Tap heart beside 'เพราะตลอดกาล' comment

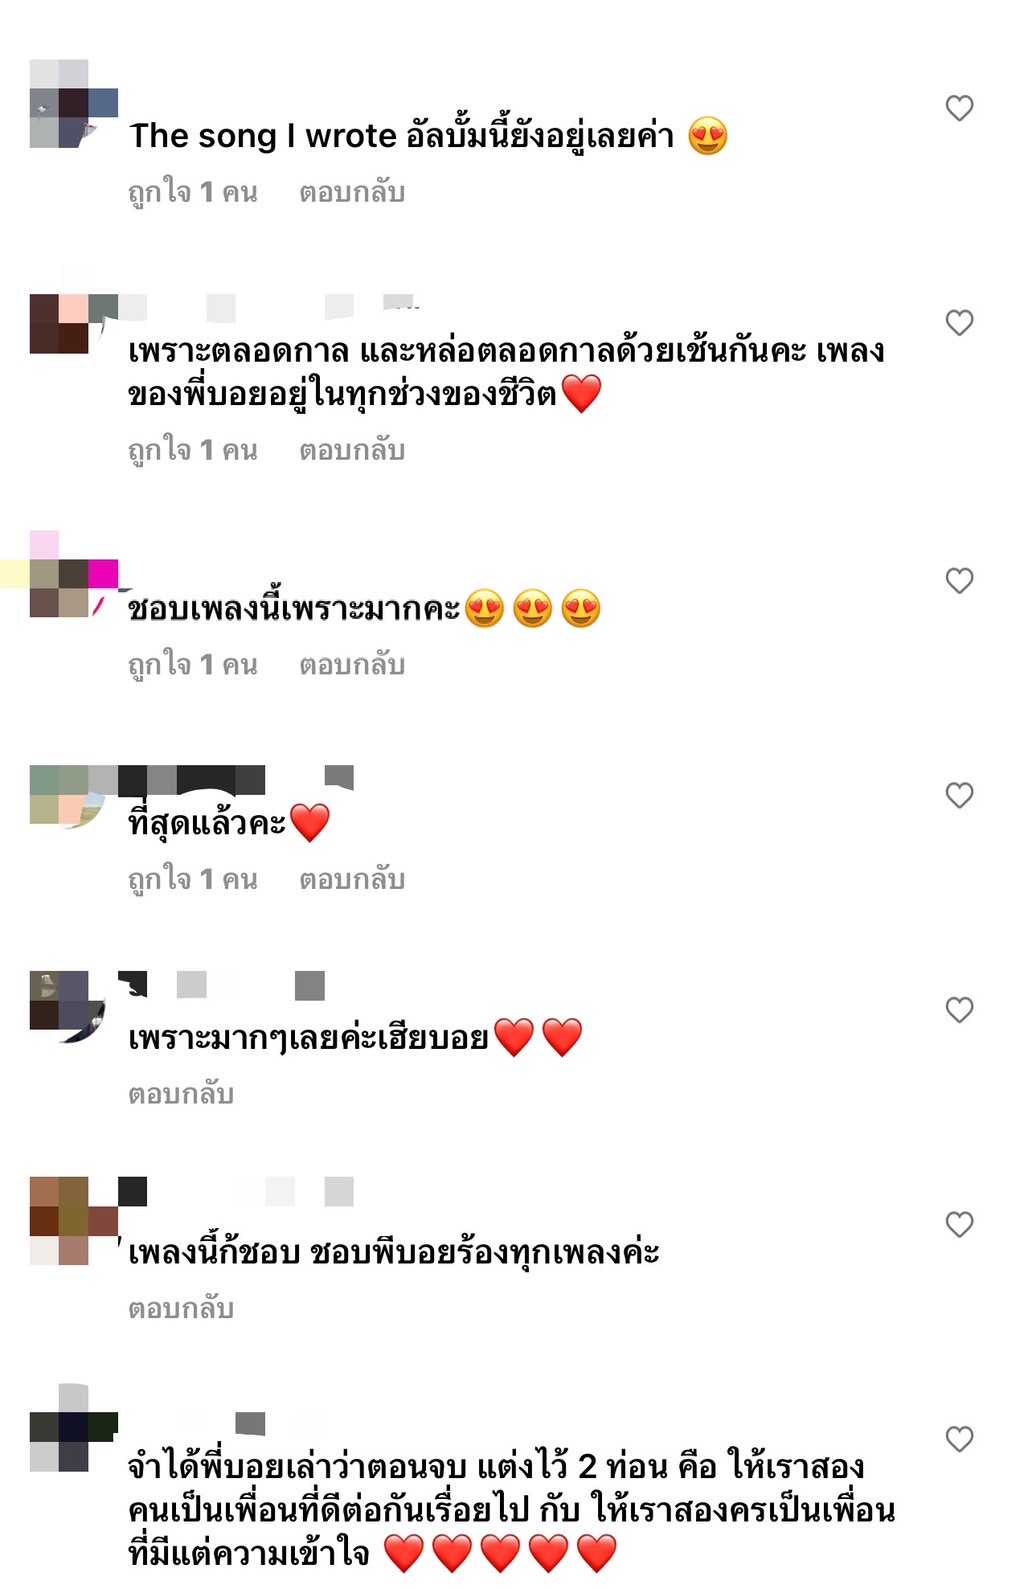coord(959,322)
